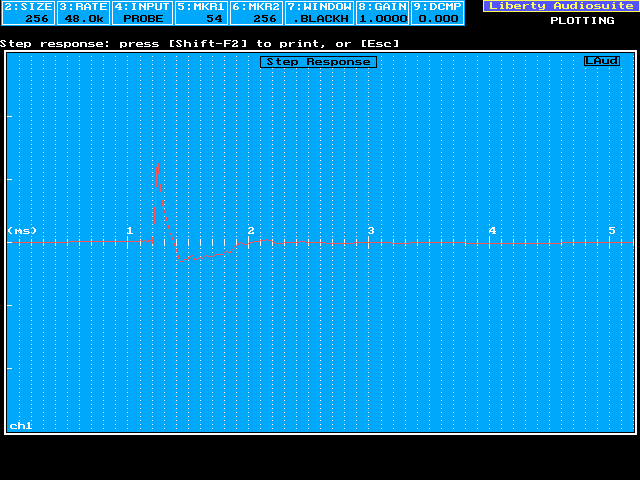Click the 3 ms time axis marker
Image resolution: width=640 pixels, height=480 pixels.
[371, 231]
